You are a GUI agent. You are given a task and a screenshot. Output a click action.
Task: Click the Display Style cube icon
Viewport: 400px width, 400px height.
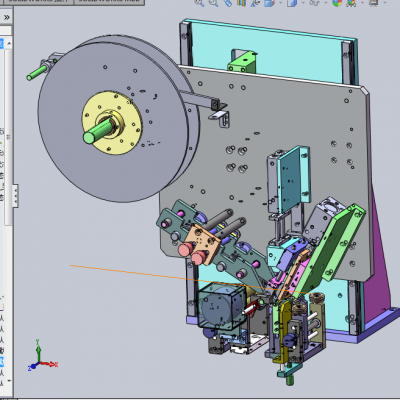click(269, 3)
